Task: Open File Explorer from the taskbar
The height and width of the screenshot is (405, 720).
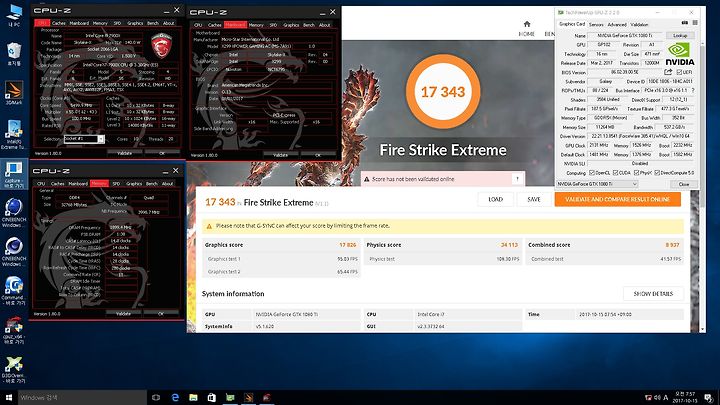Action: (x=193, y=397)
